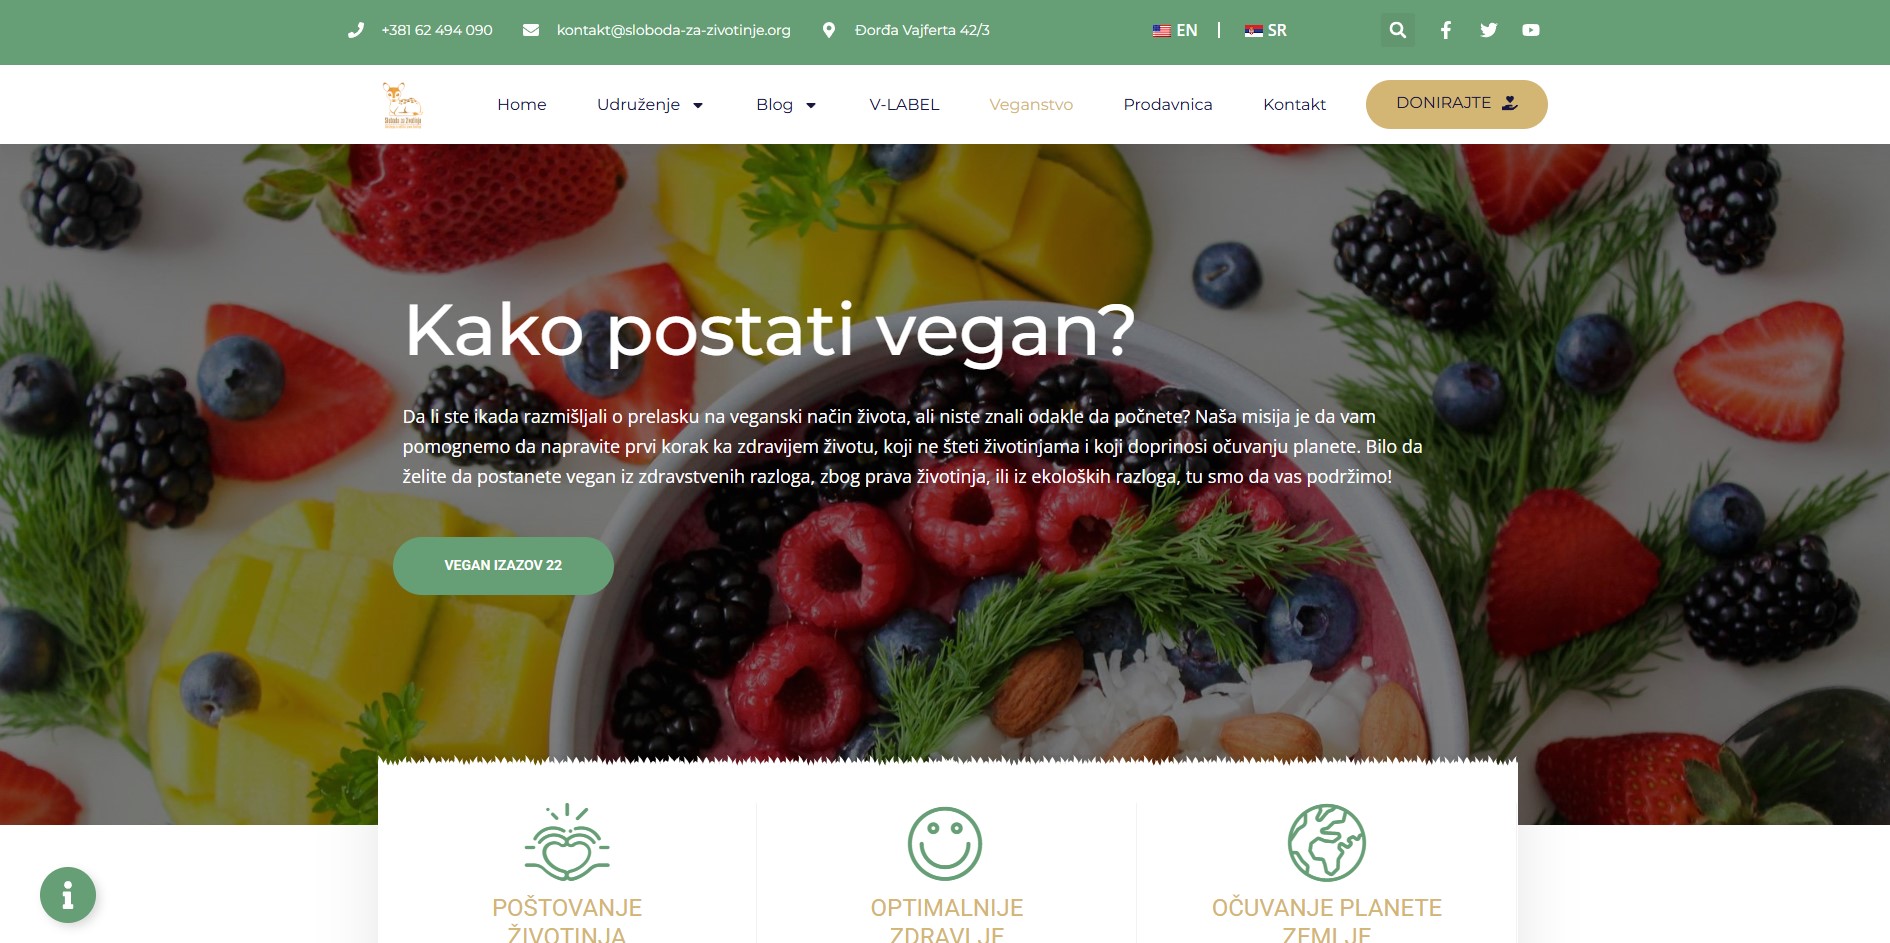Click the site logo with fox
1890x943 pixels.
[403, 104]
